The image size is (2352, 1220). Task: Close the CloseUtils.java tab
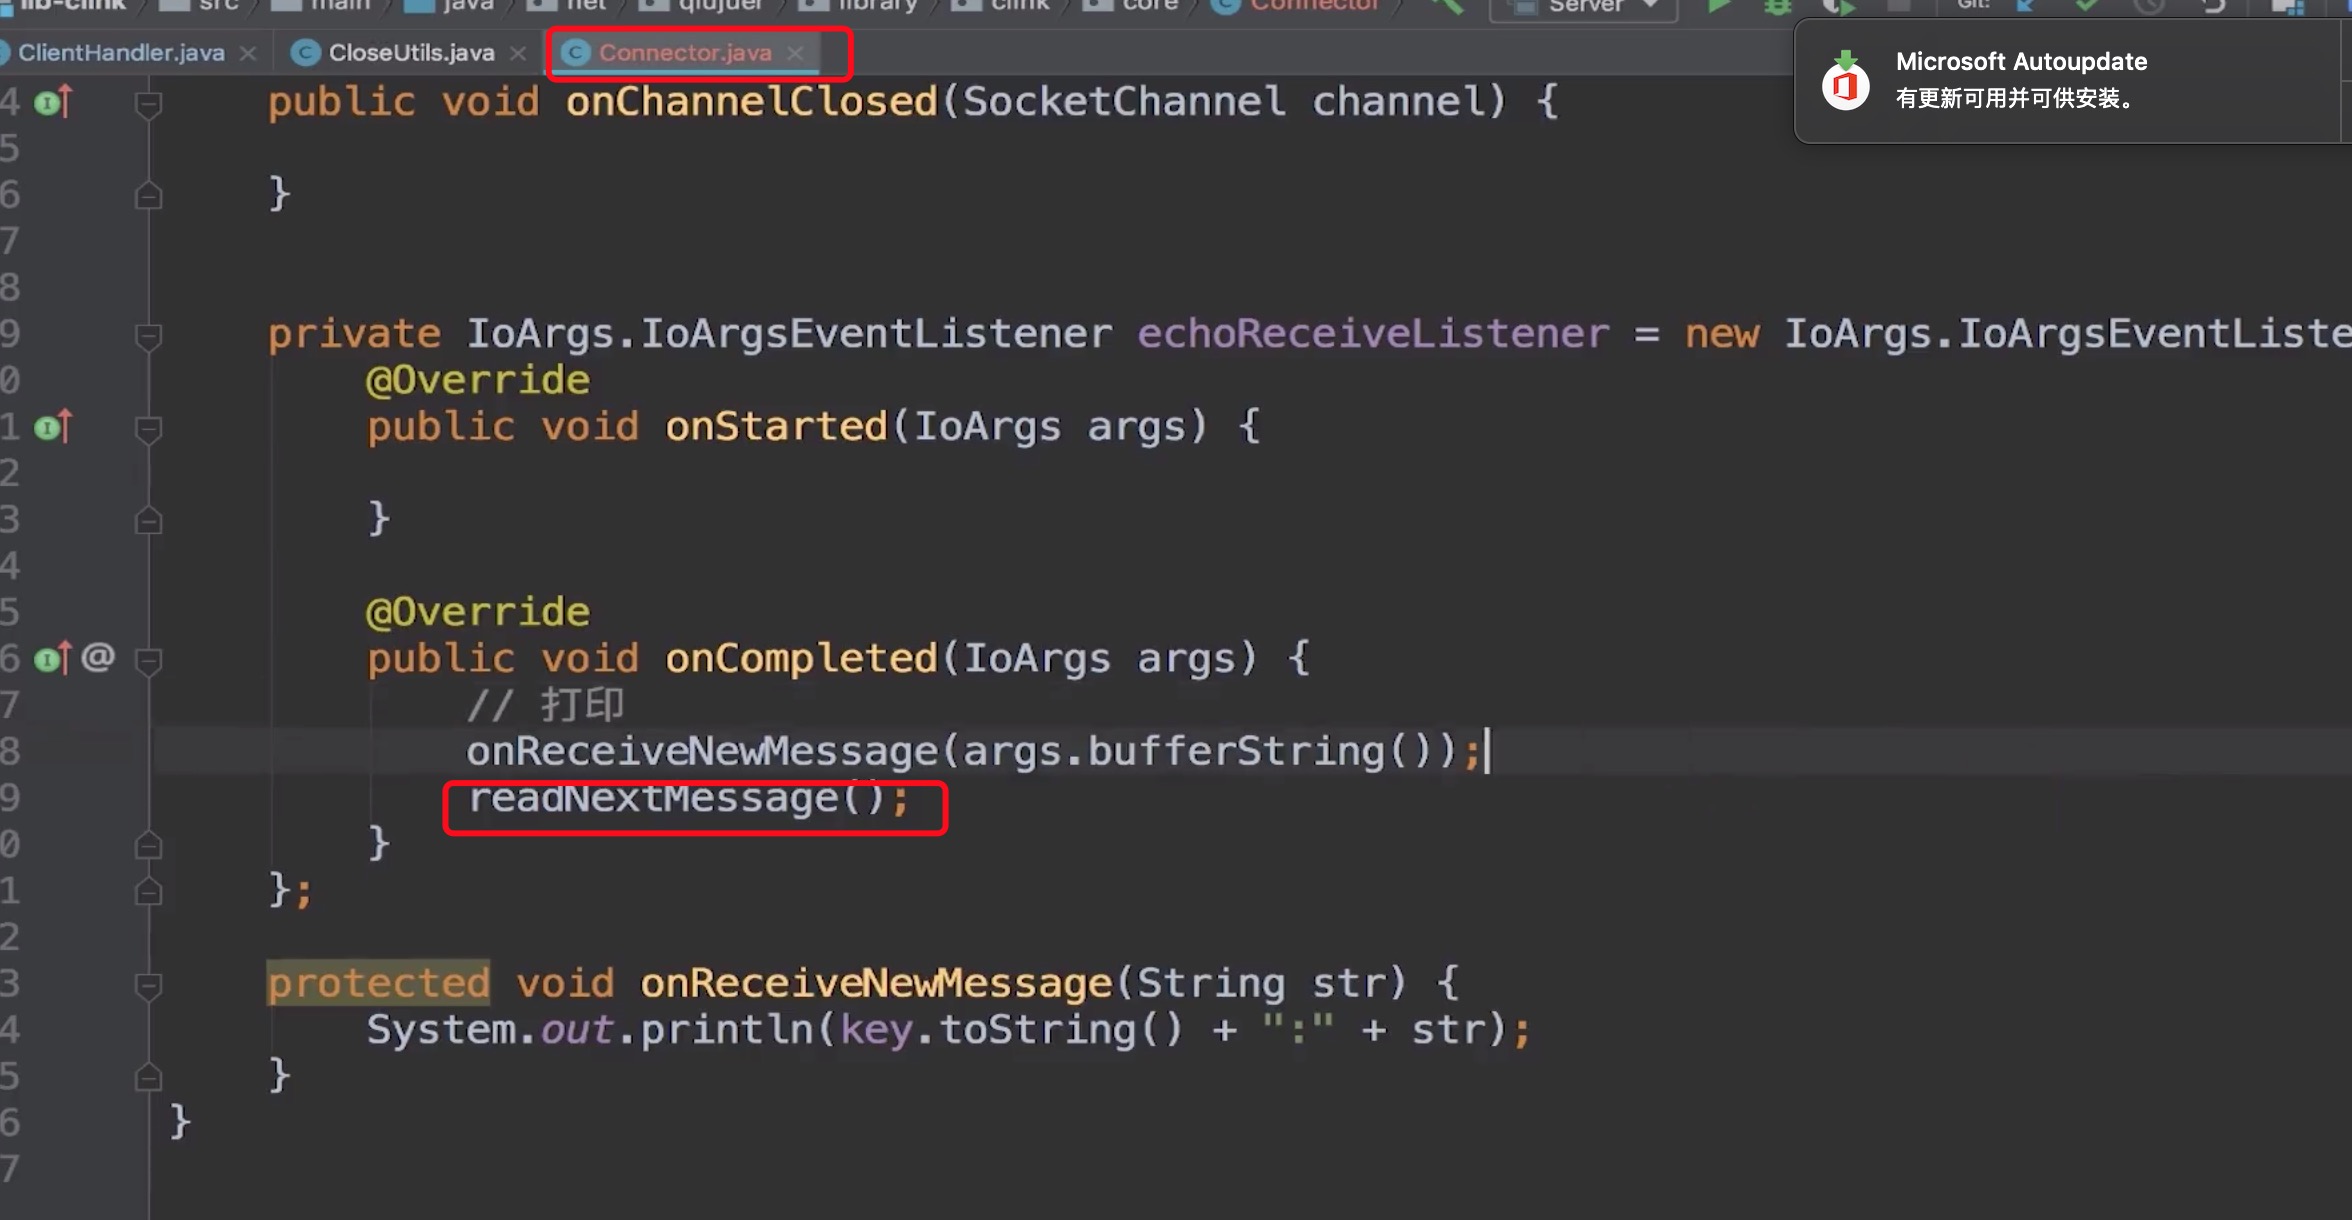[518, 54]
